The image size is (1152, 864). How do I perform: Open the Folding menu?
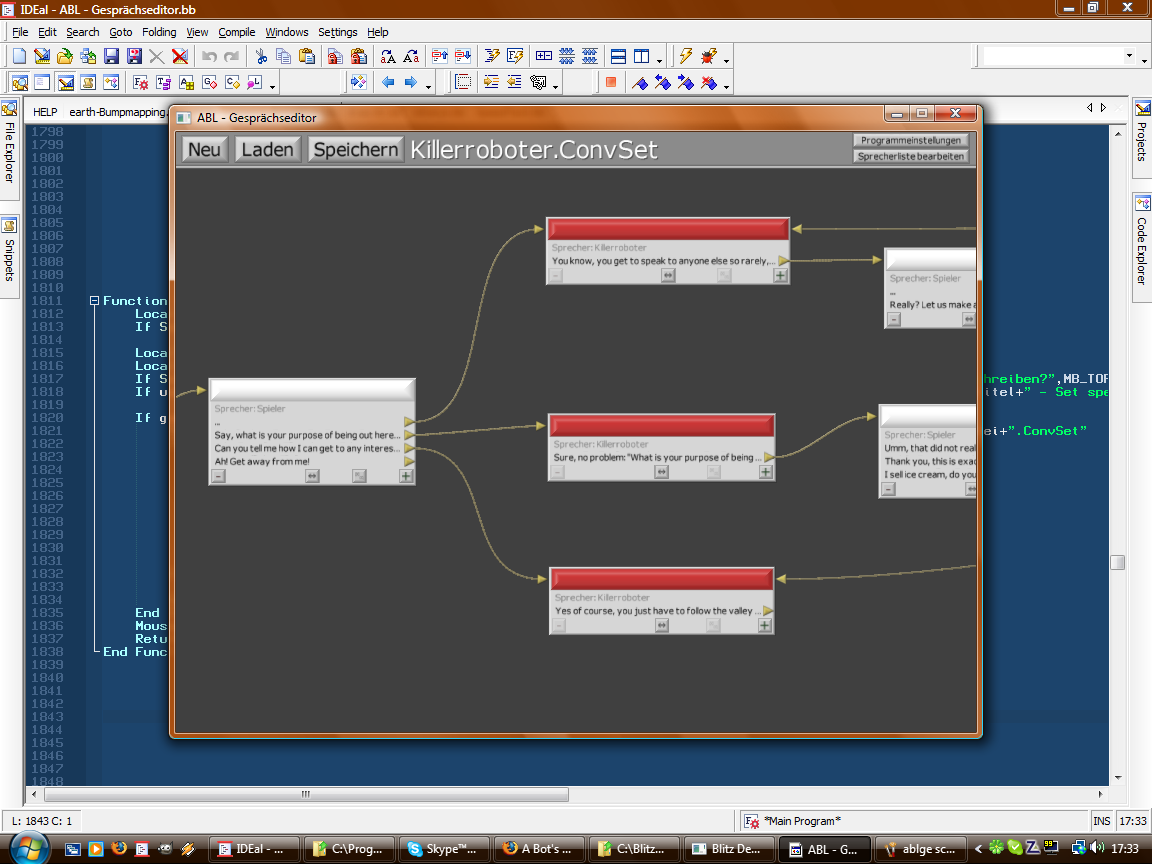(x=158, y=32)
